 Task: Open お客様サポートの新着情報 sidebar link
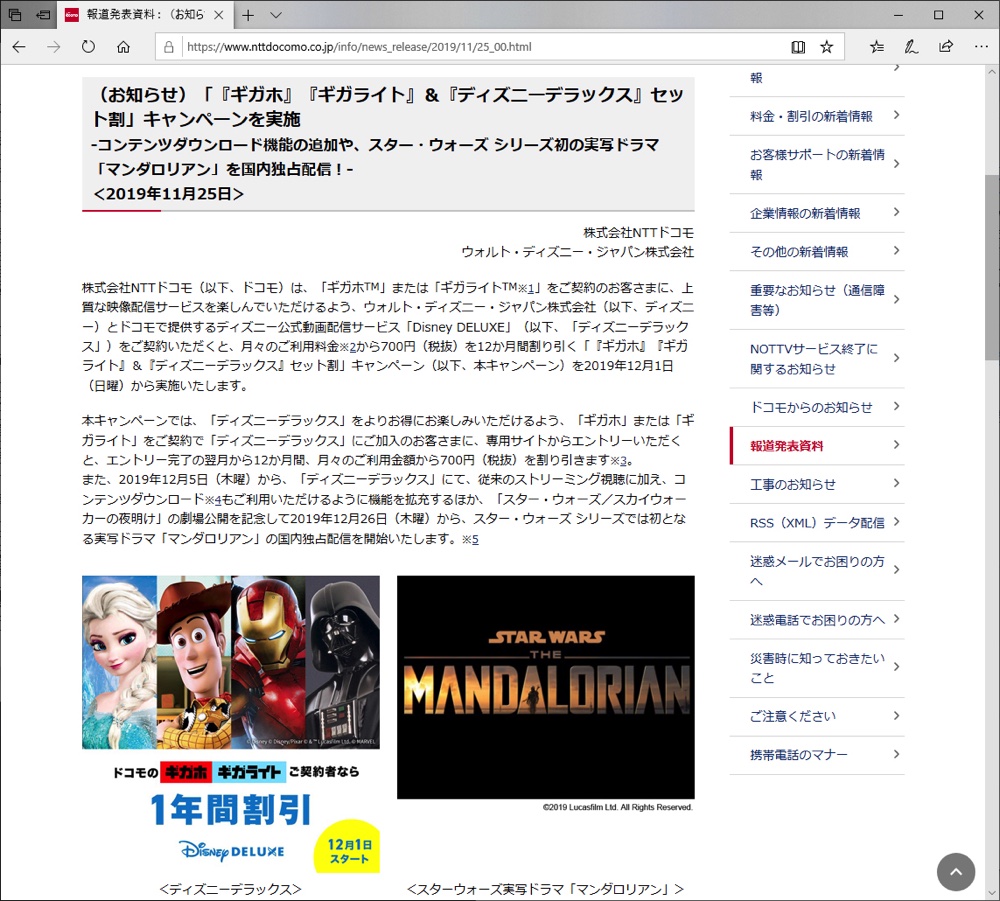pyautogui.click(x=817, y=165)
